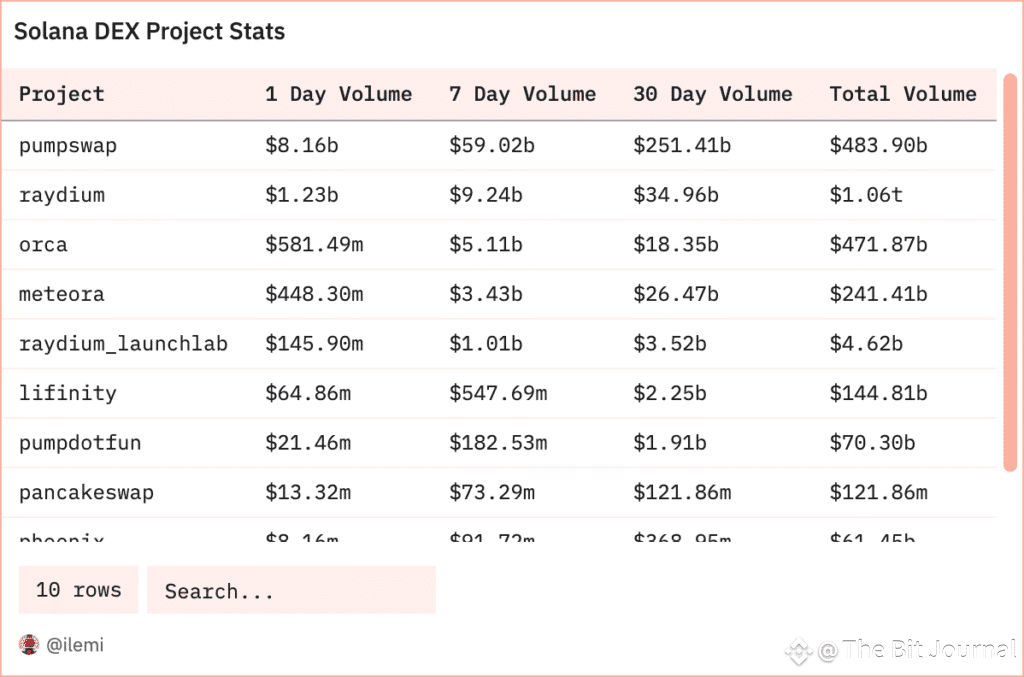The width and height of the screenshot is (1024, 677).
Task: Sort by Total Volume column header
Action: tap(903, 94)
